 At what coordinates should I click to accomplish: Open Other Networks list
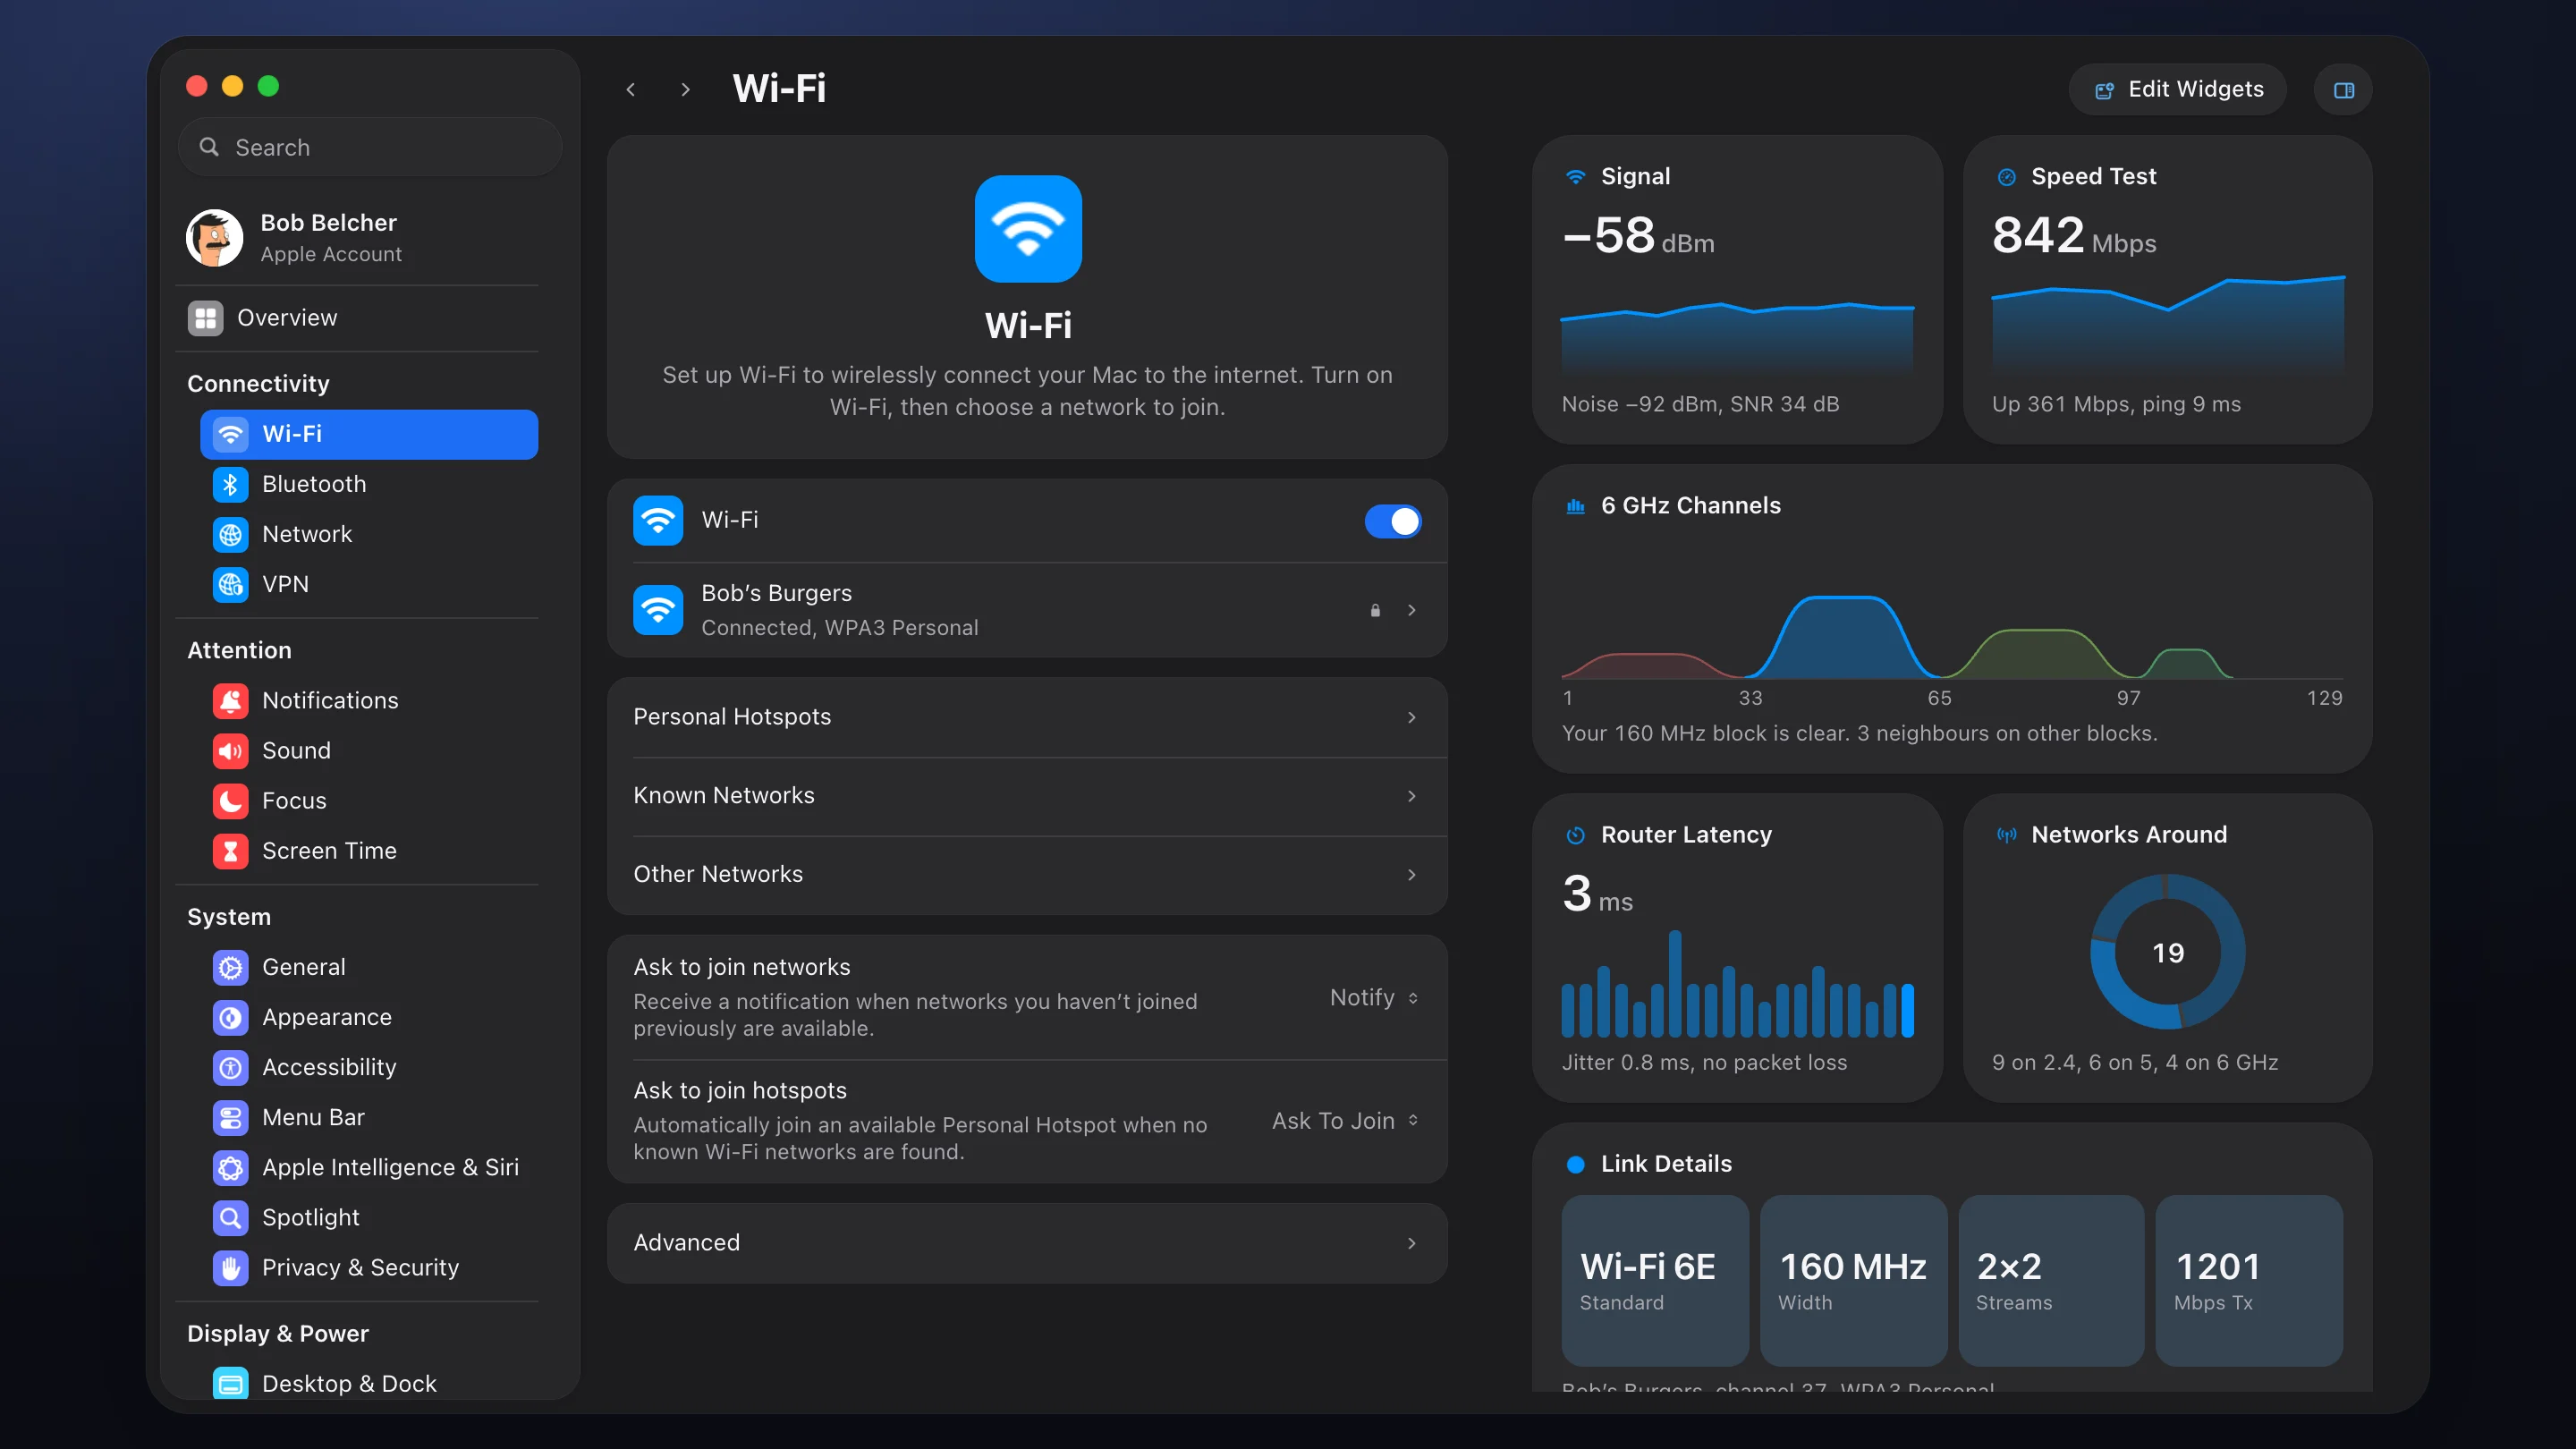pyautogui.click(x=1027, y=874)
